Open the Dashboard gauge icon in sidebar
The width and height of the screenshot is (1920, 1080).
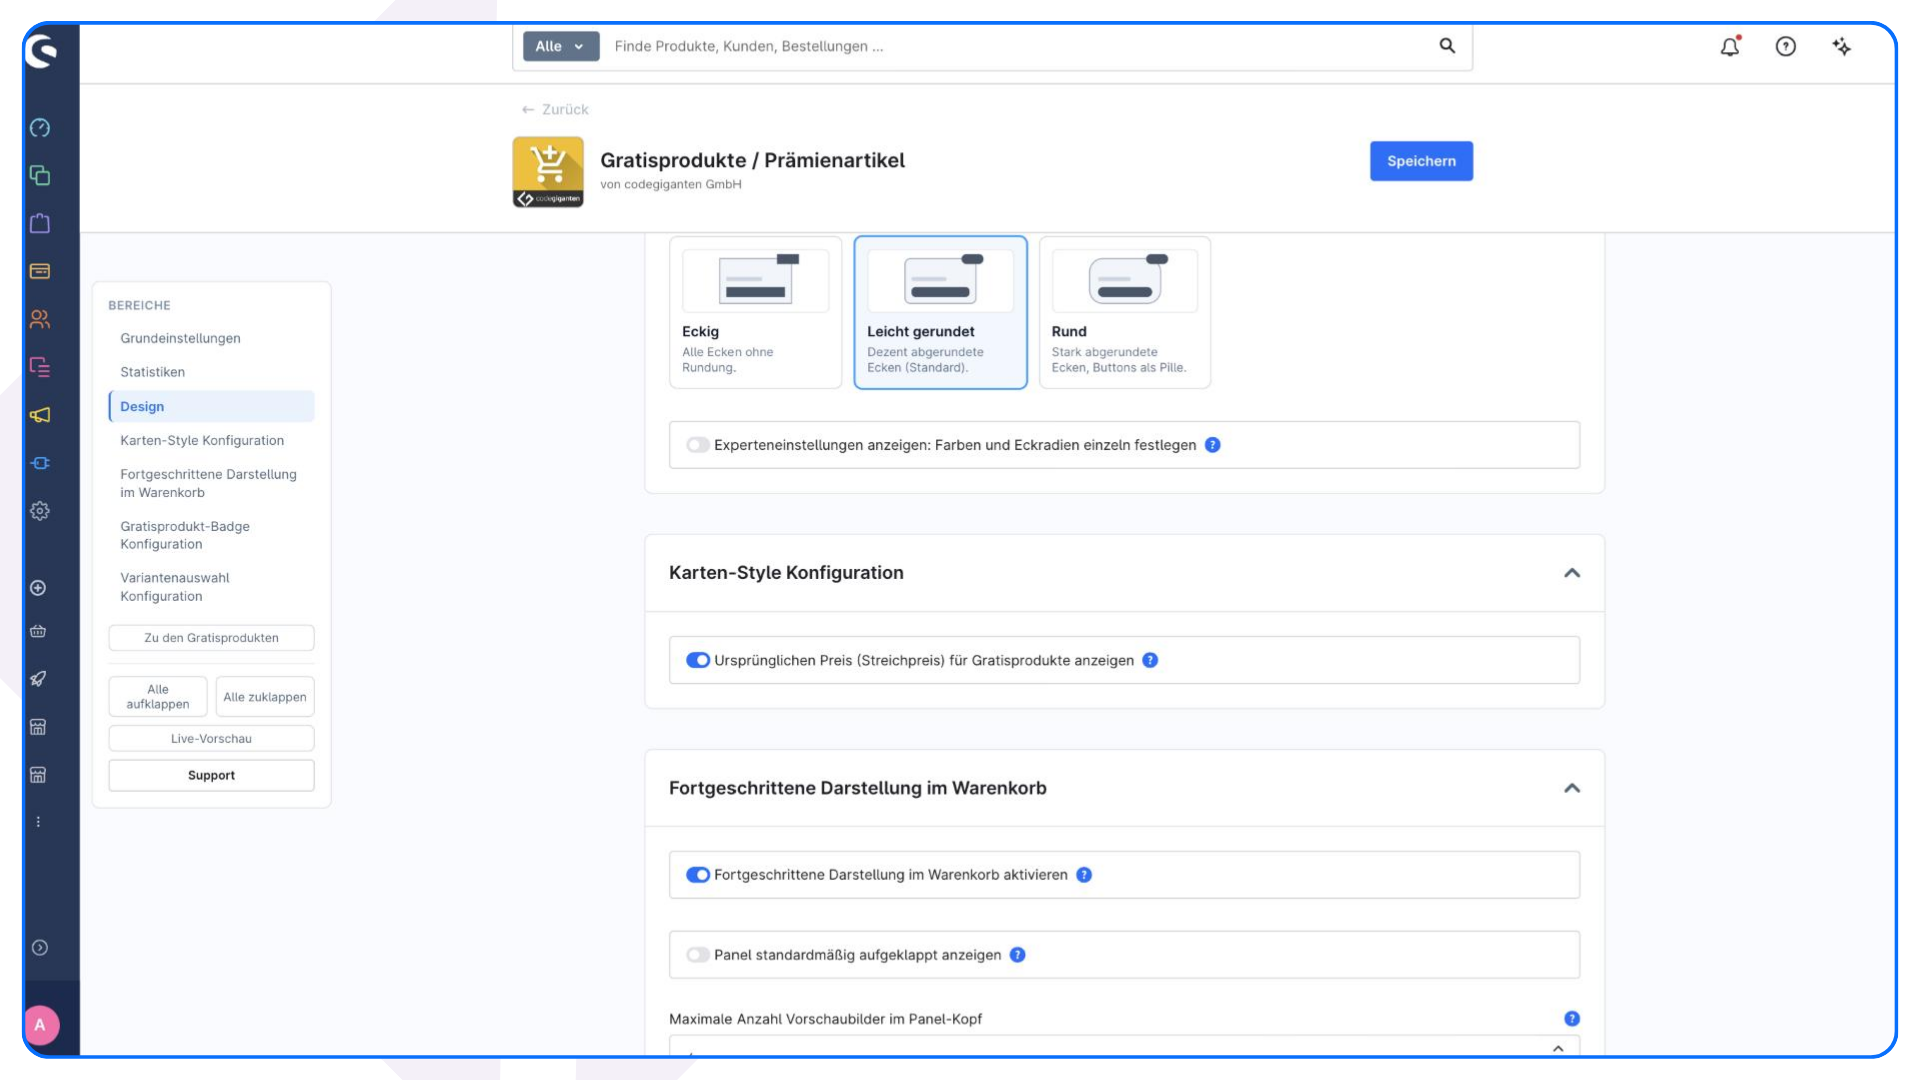pos(40,128)
